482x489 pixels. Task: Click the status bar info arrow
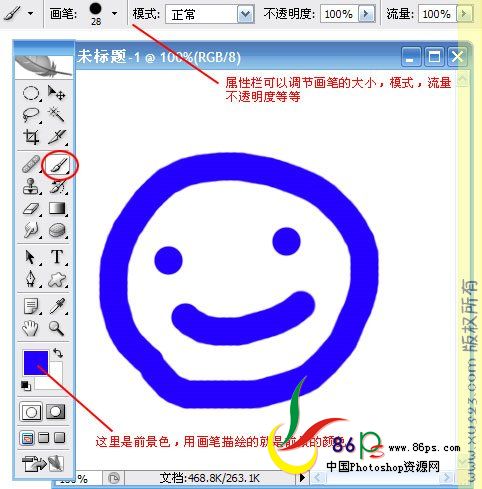point(302,477)
